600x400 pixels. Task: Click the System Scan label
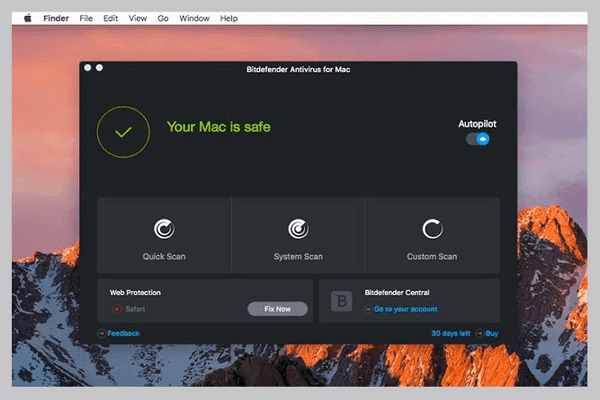click(298, 256)
